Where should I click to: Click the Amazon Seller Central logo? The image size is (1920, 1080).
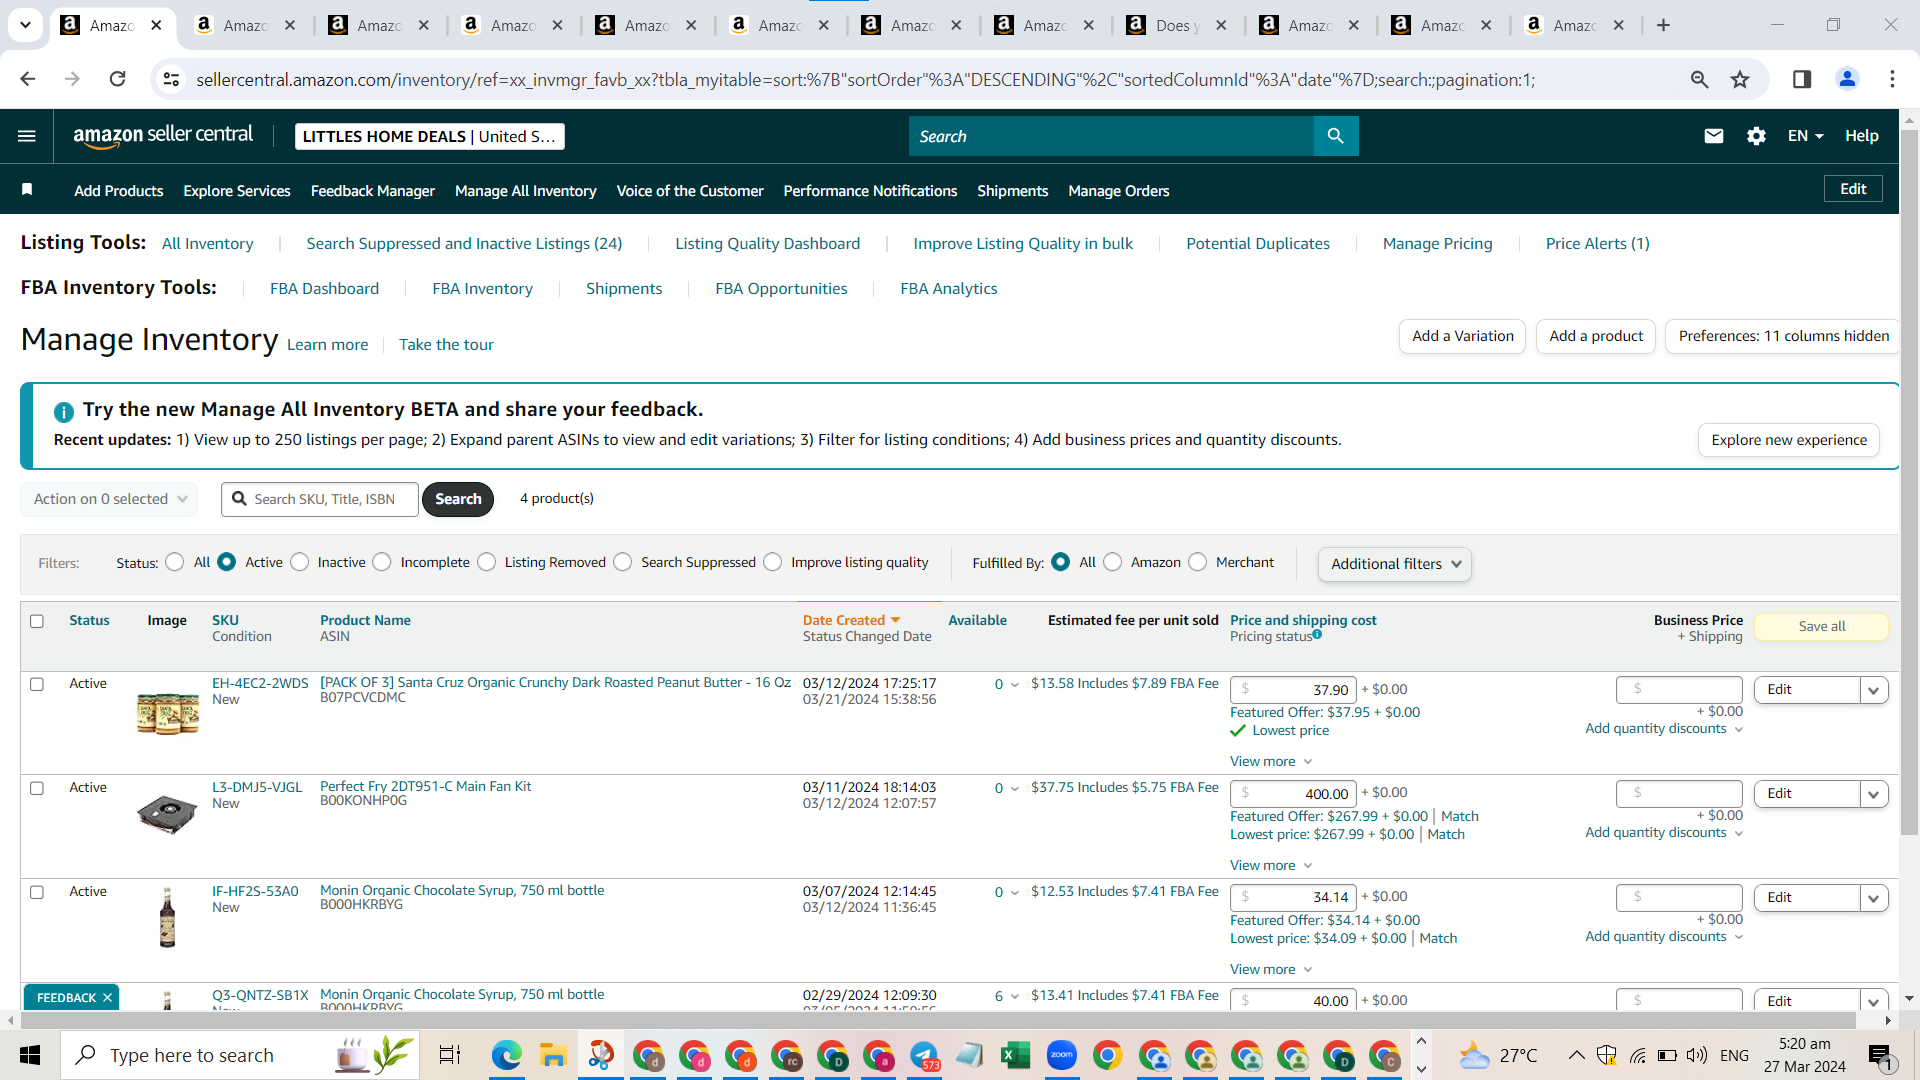coord(163,136)
